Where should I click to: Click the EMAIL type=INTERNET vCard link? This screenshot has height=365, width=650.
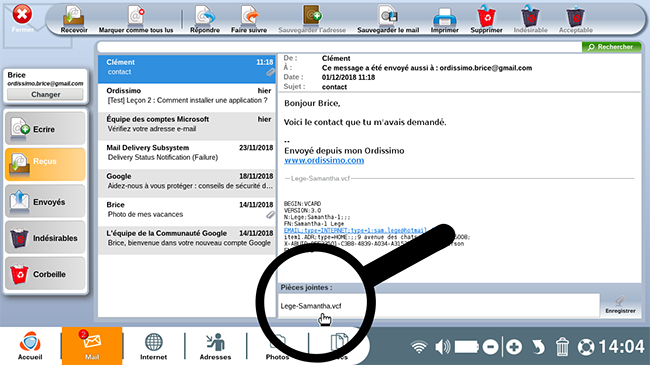pos(355,230)
